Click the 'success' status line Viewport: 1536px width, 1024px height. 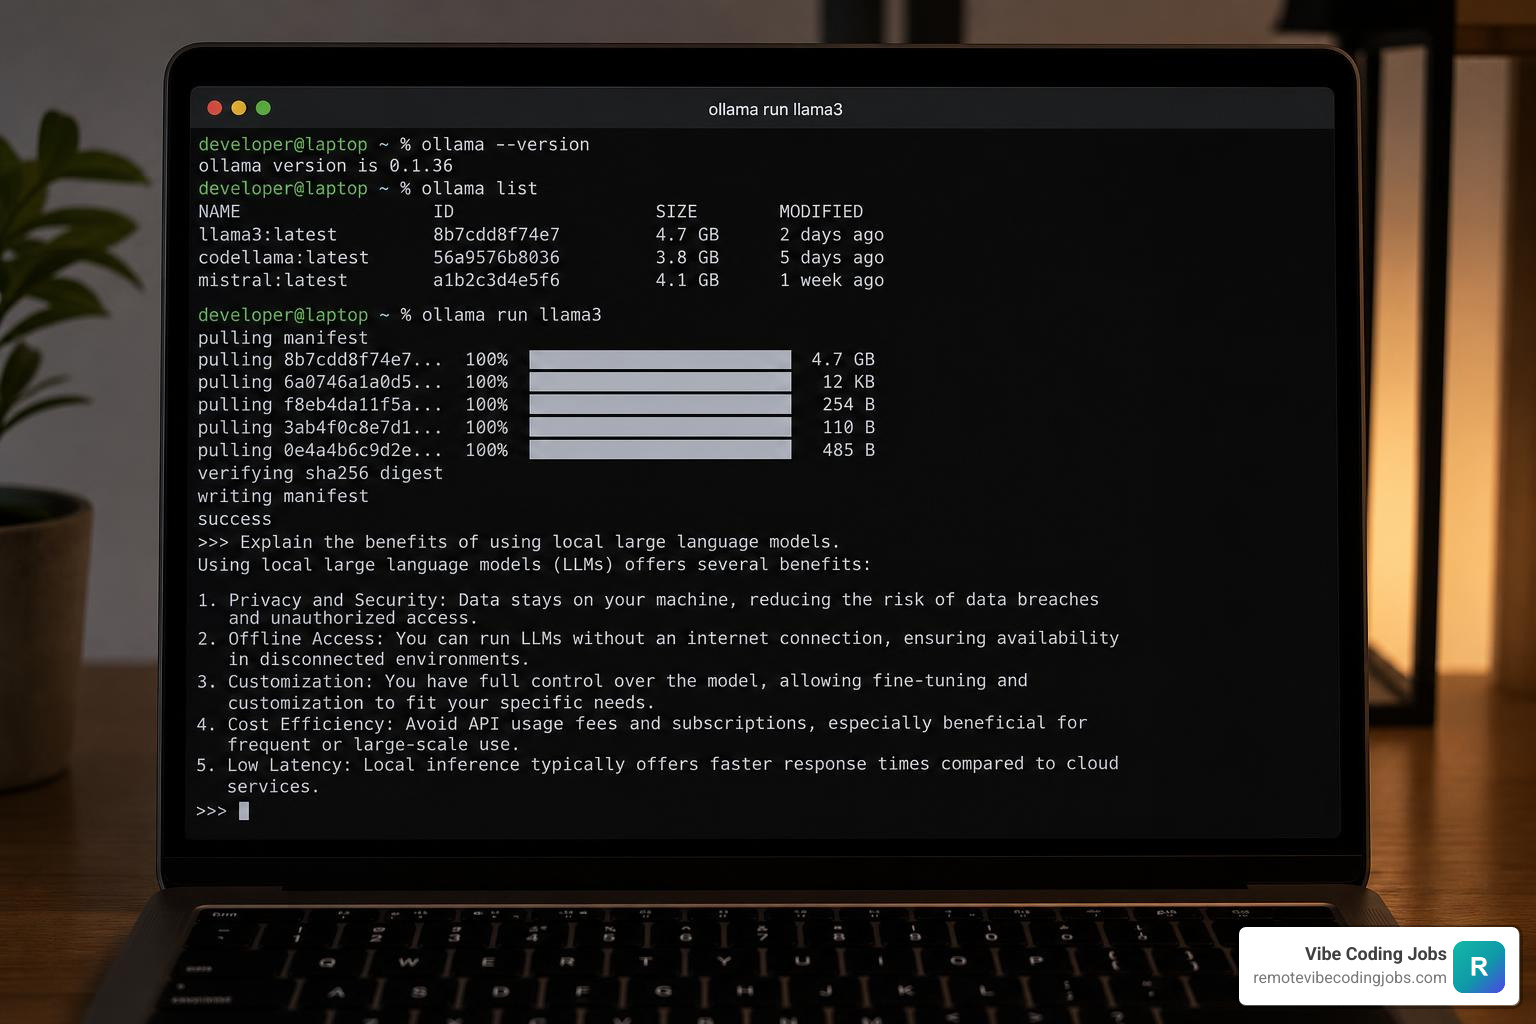tap(235, 520)
